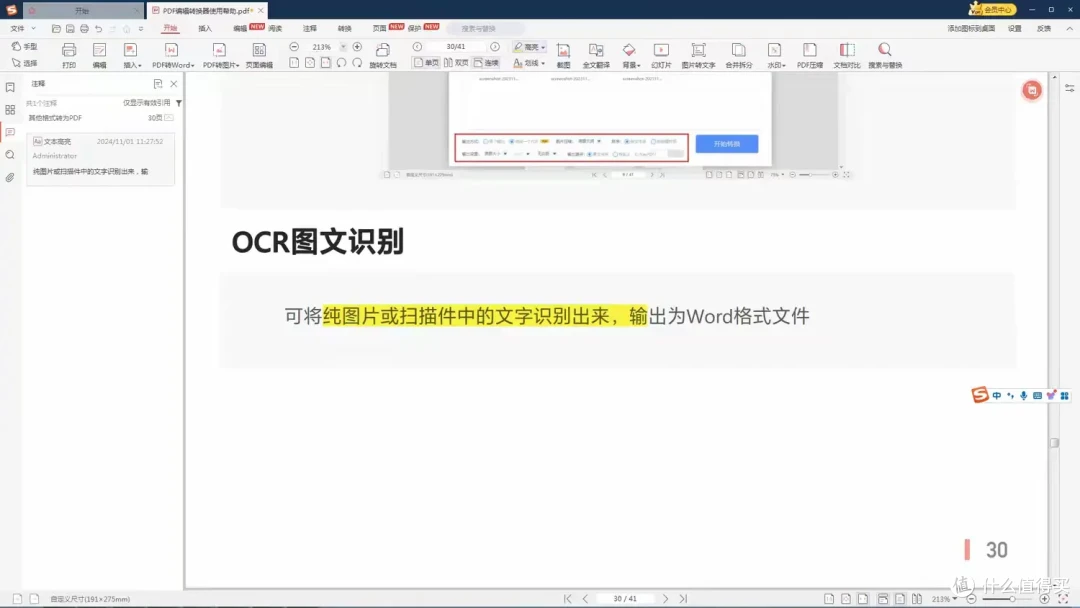1080x608 pixels.
Task: Switch to Convert (转换) ribbon tab
Action: click(x=344, y=28)
